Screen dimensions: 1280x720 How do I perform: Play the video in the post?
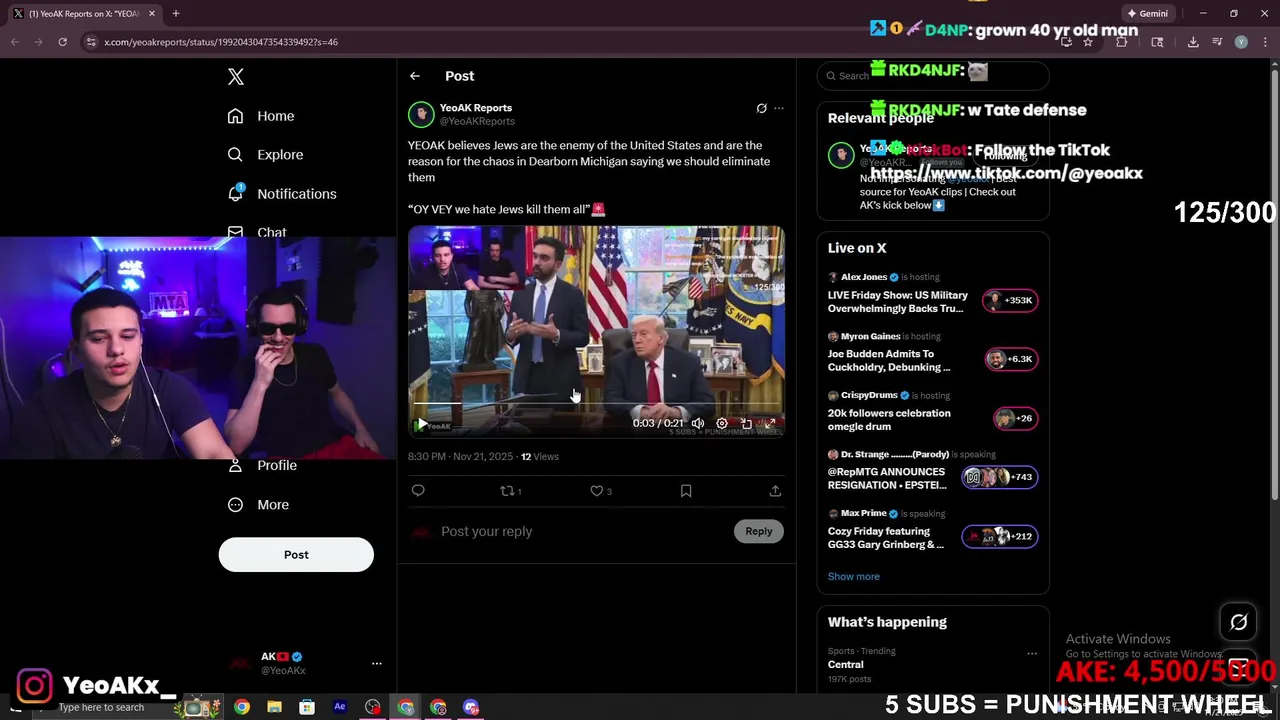click(x=422, y=424)
